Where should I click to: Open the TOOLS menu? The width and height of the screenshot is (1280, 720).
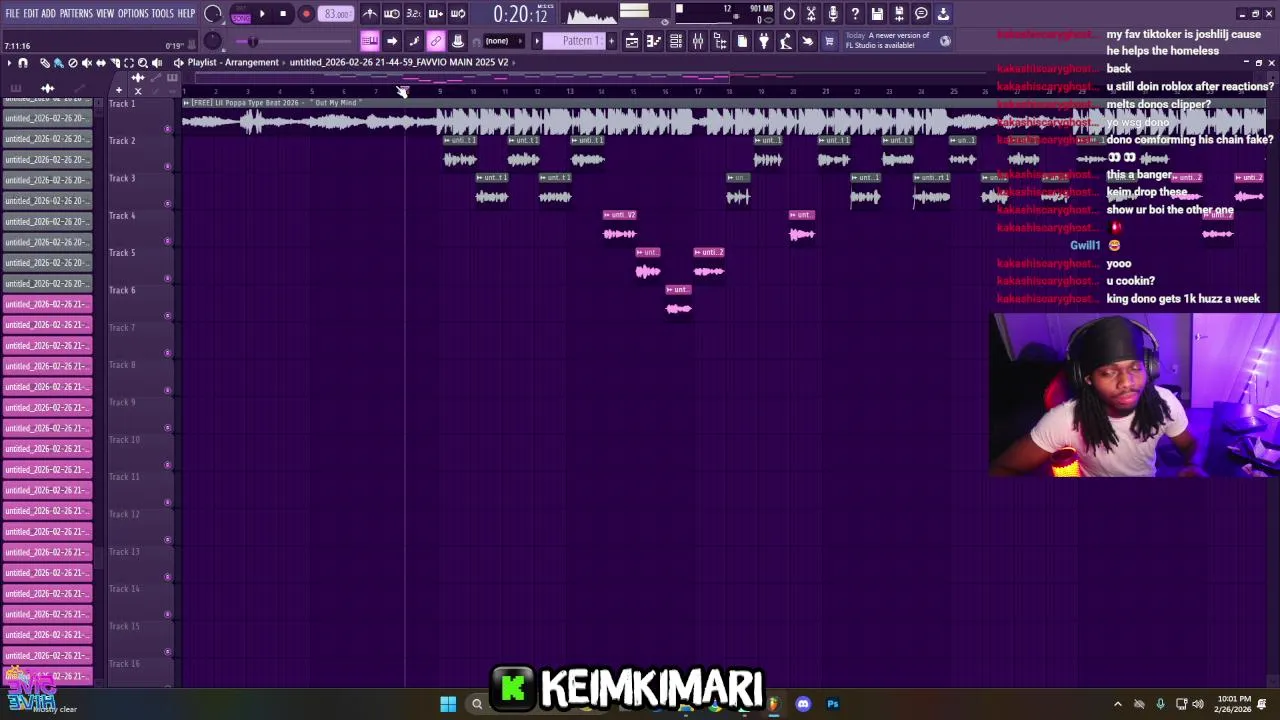163,13
